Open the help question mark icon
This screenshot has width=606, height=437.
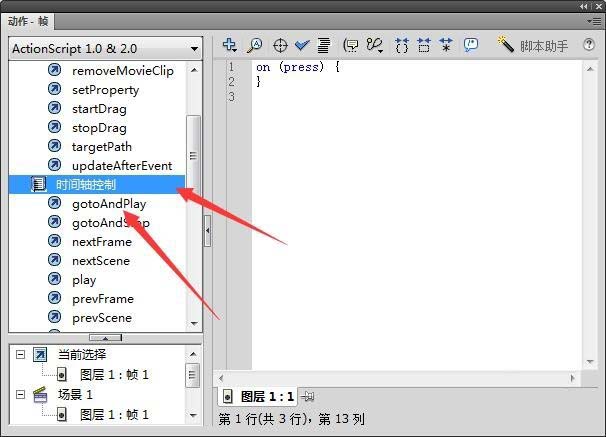[589, 45]
